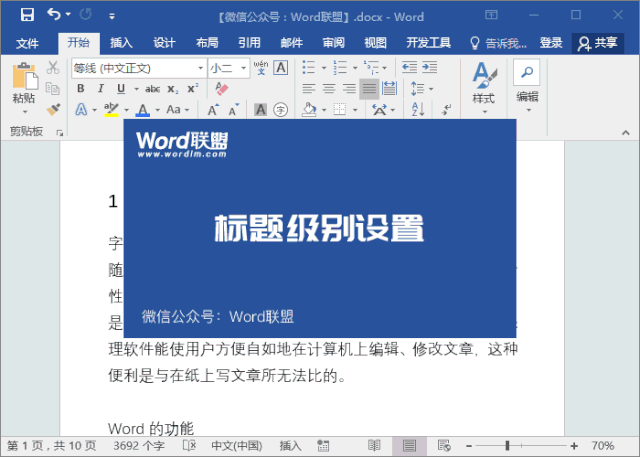Center align the text

(329, 89)
